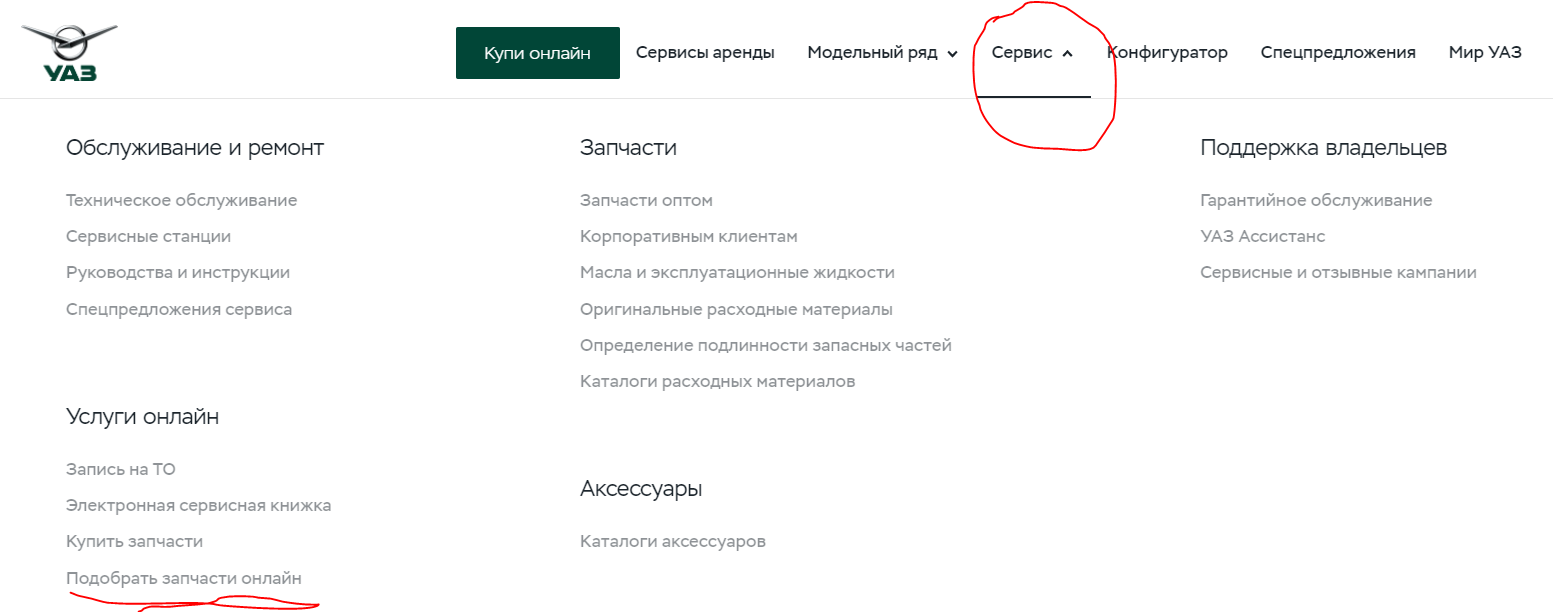The height and width of the screenshot is (612, 1553).
Task: Open Запись на ТО link
Action: click(120, 469)
